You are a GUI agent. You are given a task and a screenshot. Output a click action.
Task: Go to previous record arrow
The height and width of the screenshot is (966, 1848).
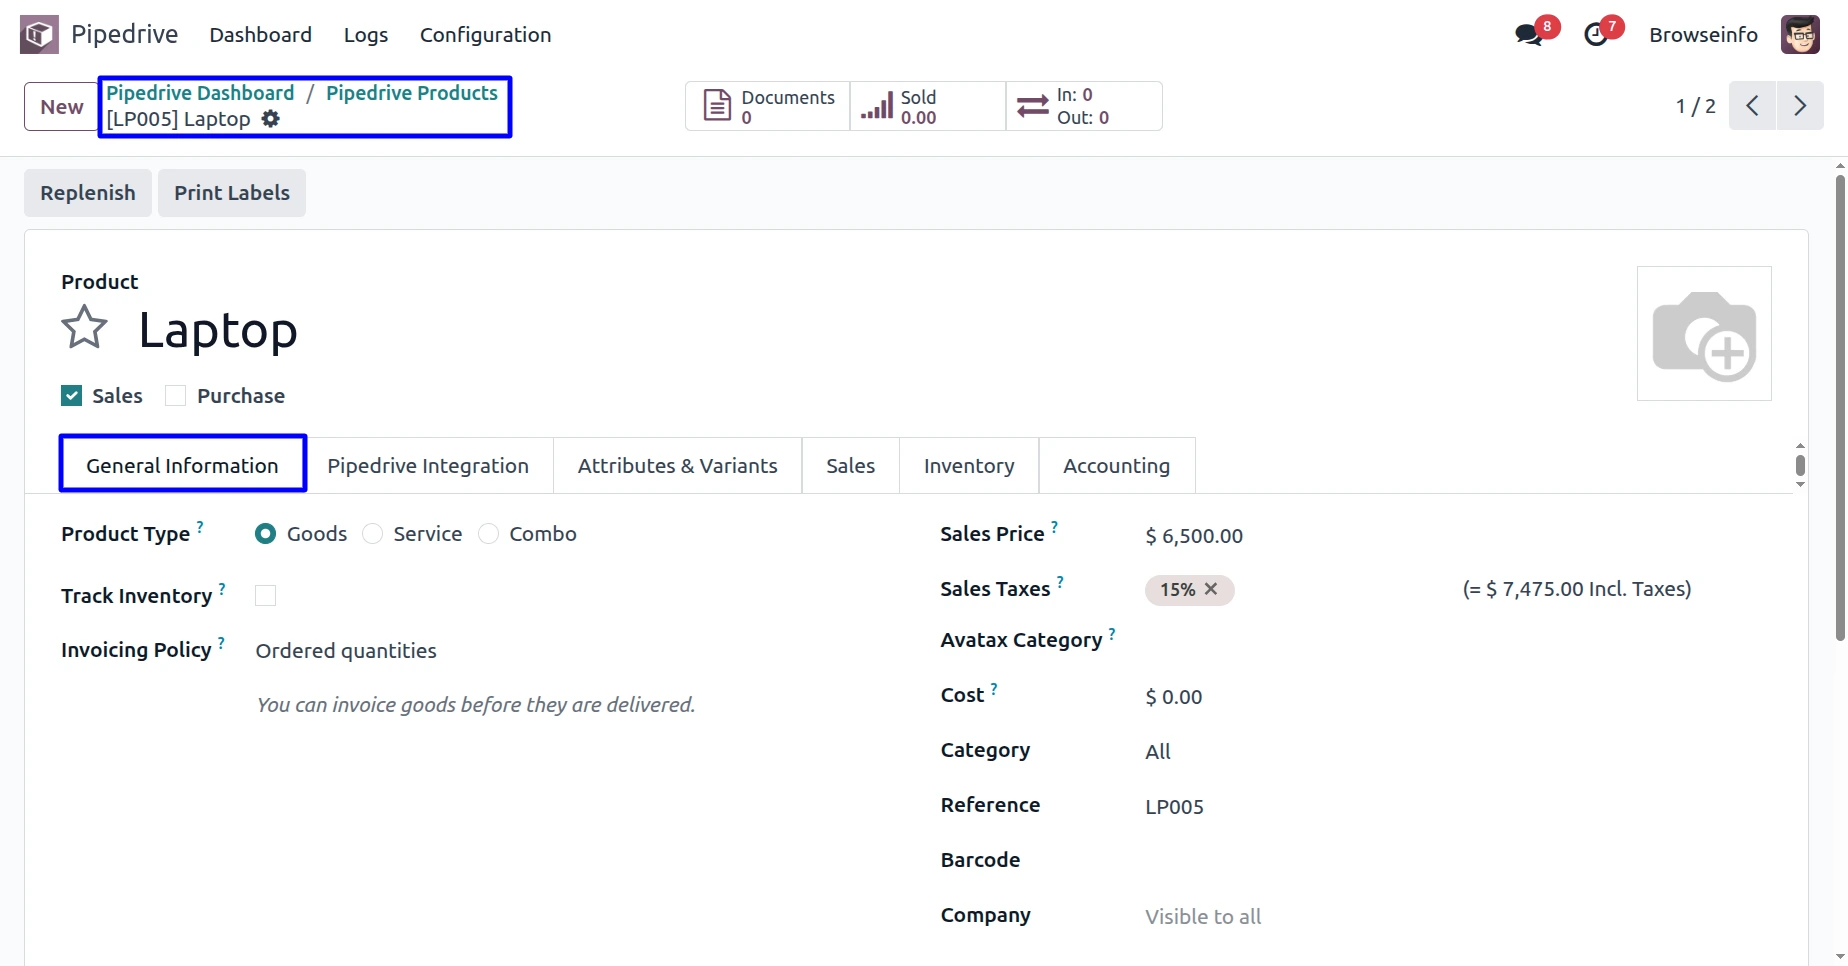coord(1752,106)
